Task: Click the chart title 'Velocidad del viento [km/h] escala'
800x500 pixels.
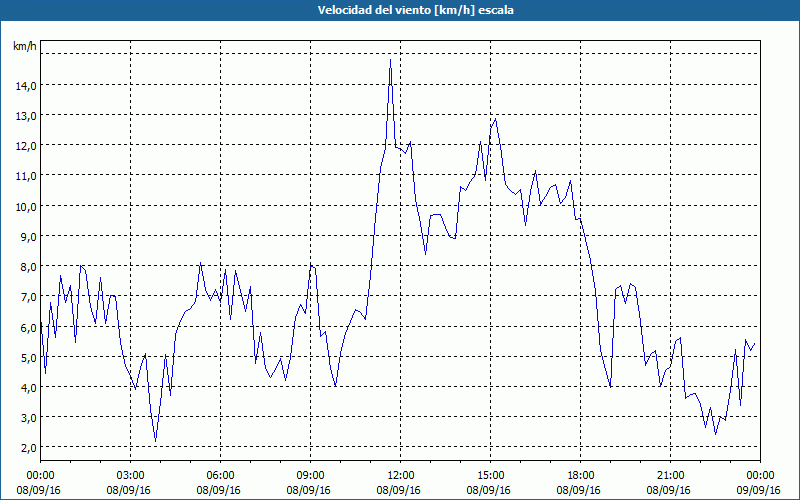Action: pos(415,10)
